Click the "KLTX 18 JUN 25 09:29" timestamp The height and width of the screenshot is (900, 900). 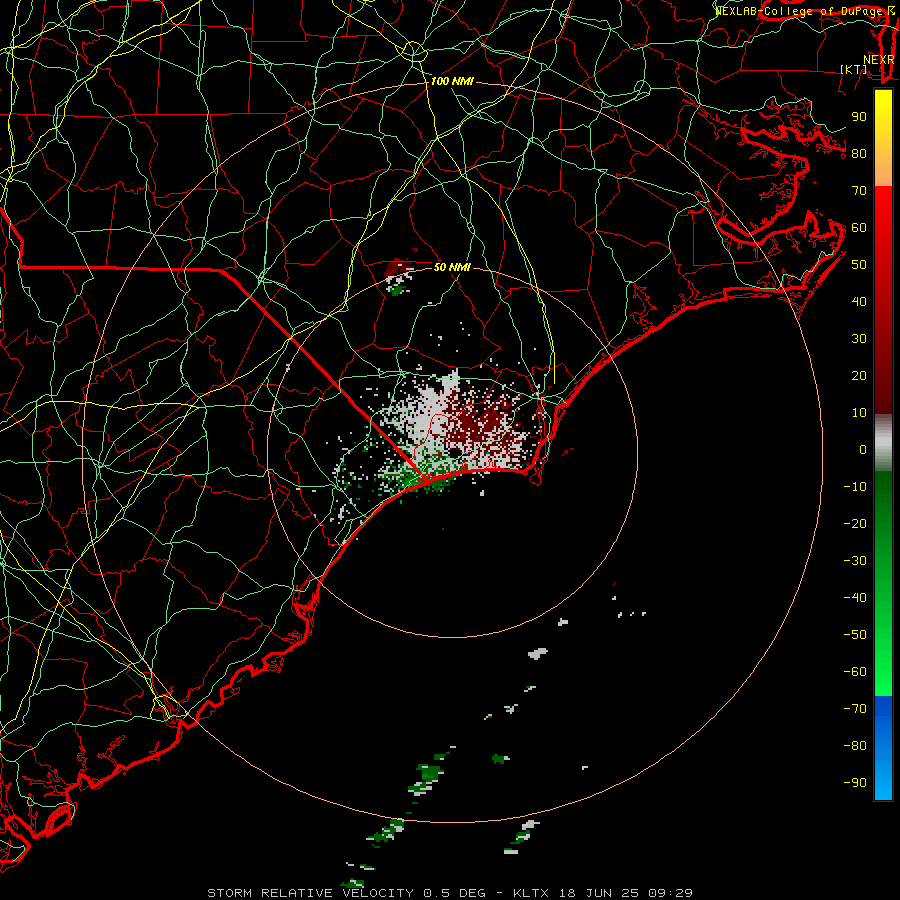[603, 893]
